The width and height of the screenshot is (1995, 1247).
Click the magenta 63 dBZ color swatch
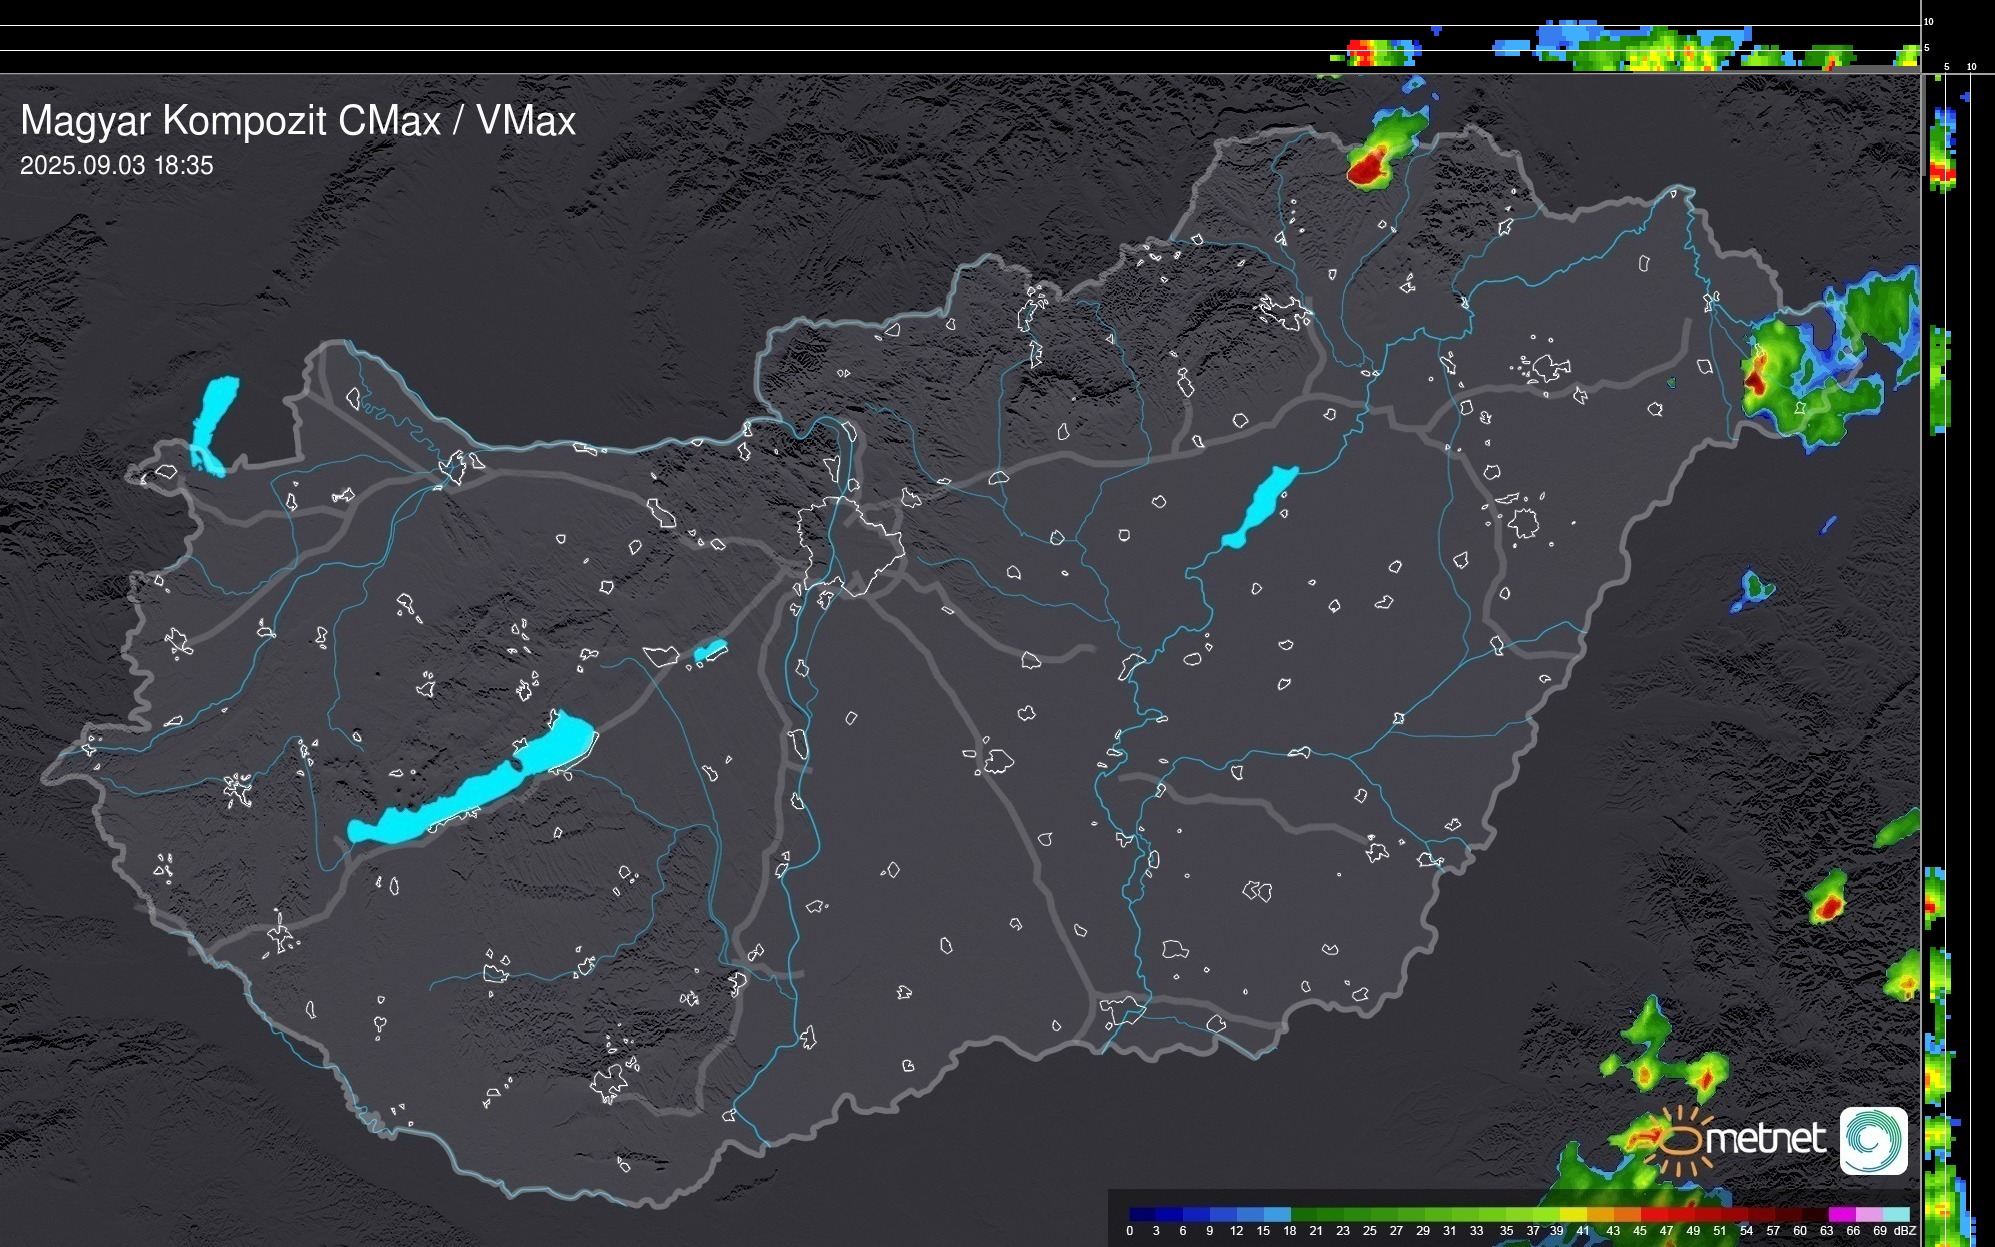click(1840, 1214)
